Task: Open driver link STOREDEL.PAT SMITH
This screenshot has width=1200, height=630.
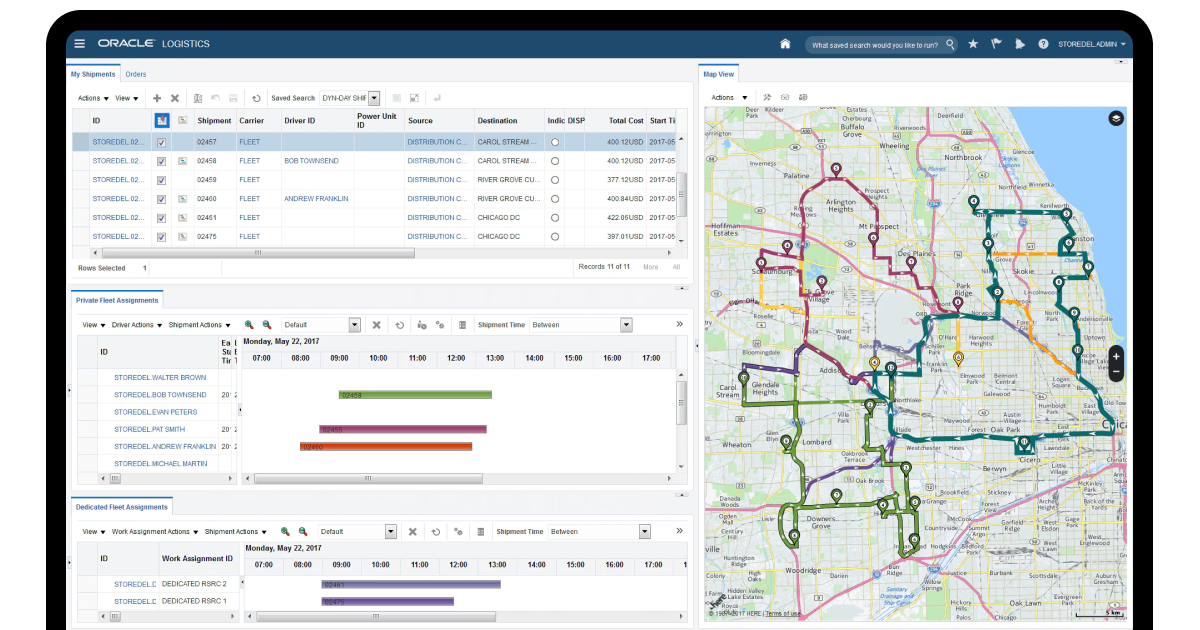Action: pos(149,429)
